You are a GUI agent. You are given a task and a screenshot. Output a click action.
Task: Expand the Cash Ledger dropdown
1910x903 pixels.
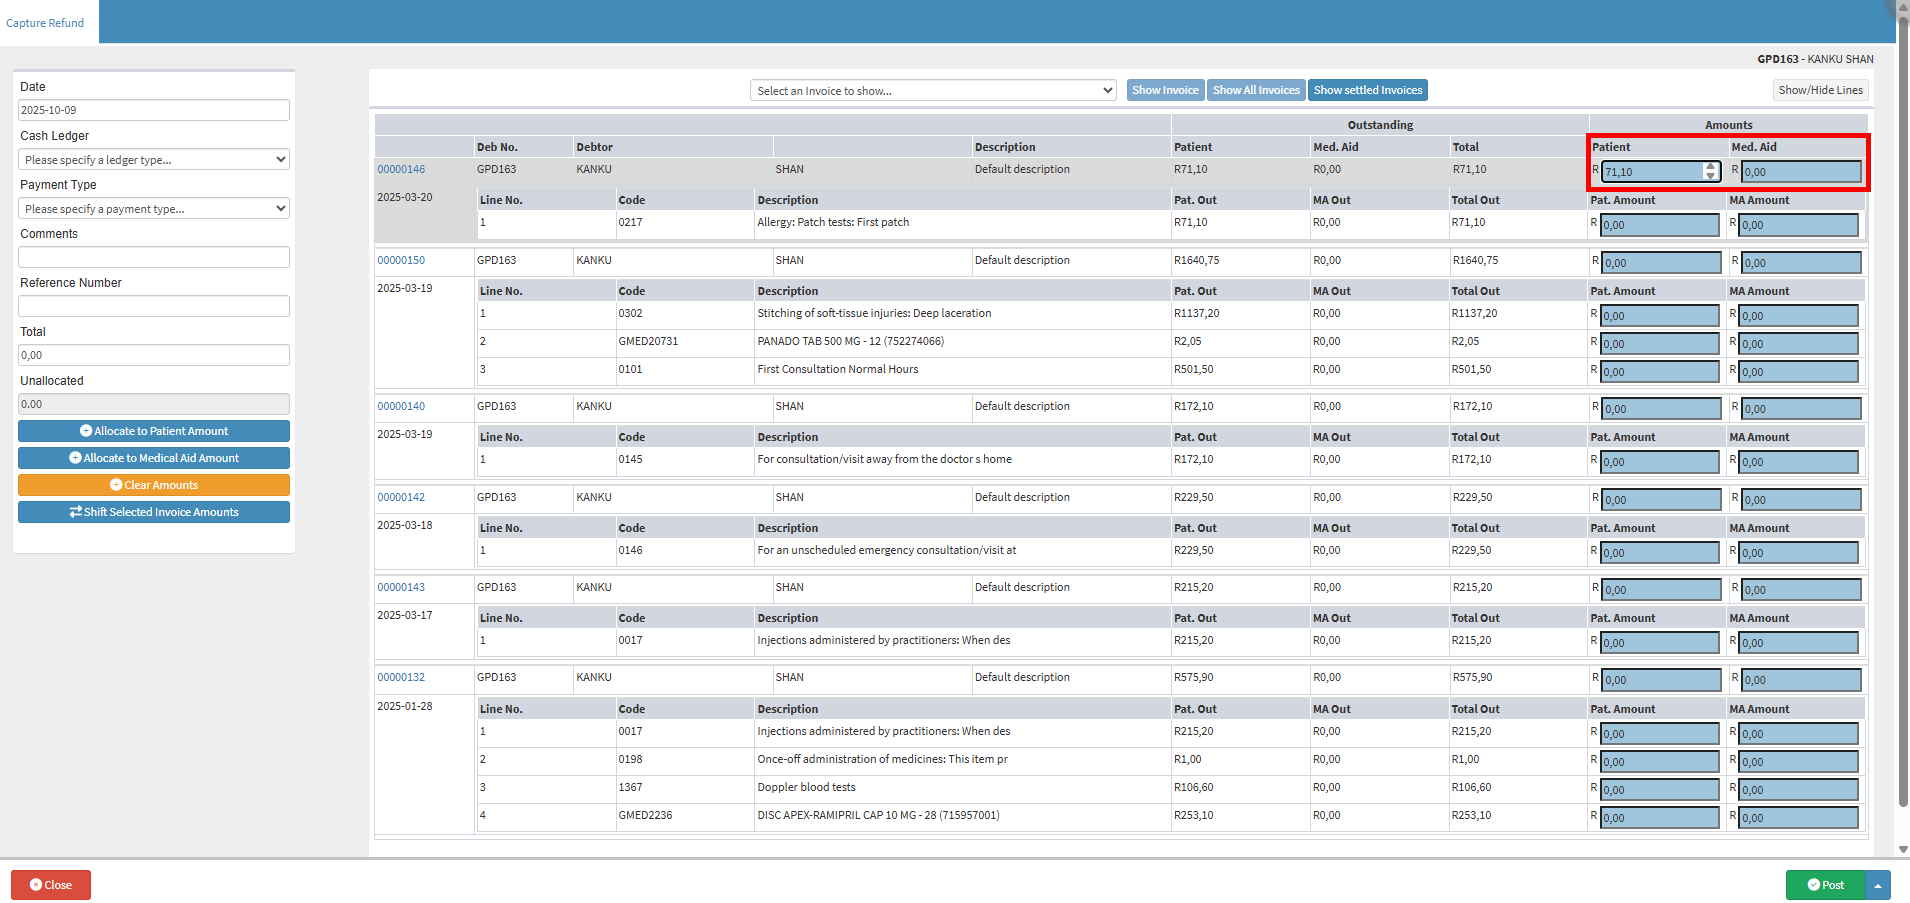154,160
